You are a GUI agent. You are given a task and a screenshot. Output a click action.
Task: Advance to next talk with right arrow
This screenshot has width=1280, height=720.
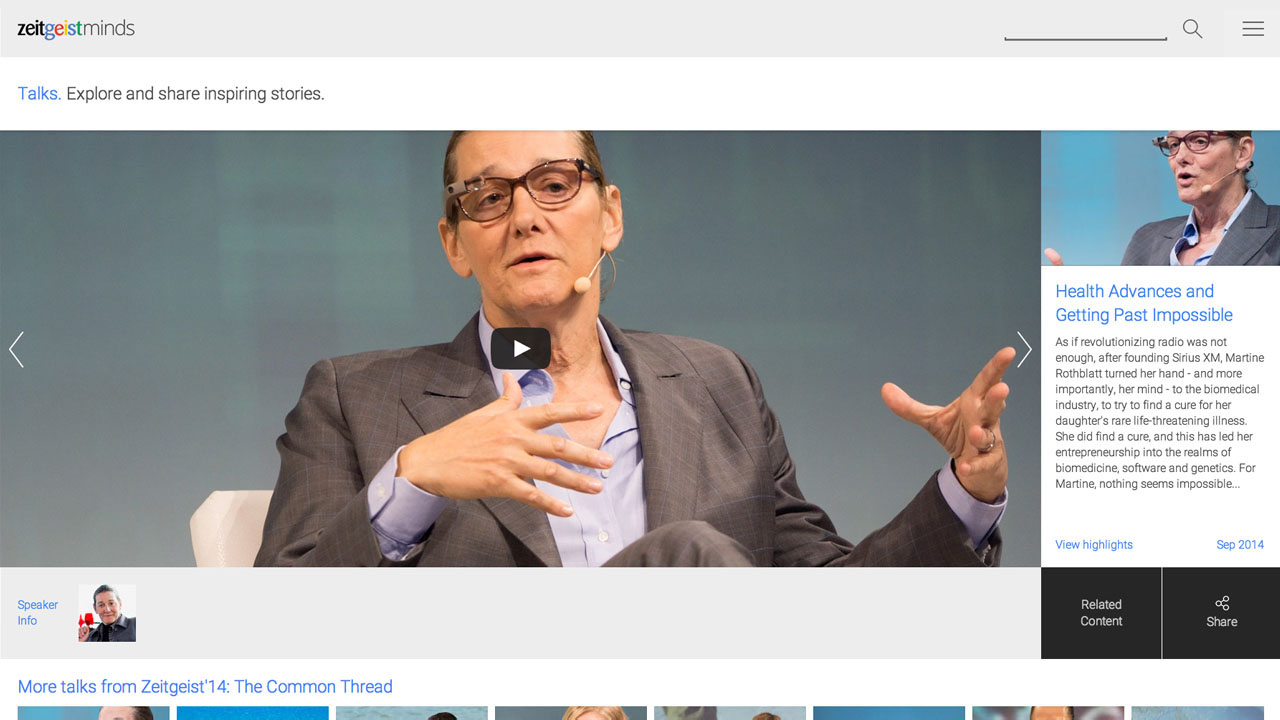click(1024, 350)
